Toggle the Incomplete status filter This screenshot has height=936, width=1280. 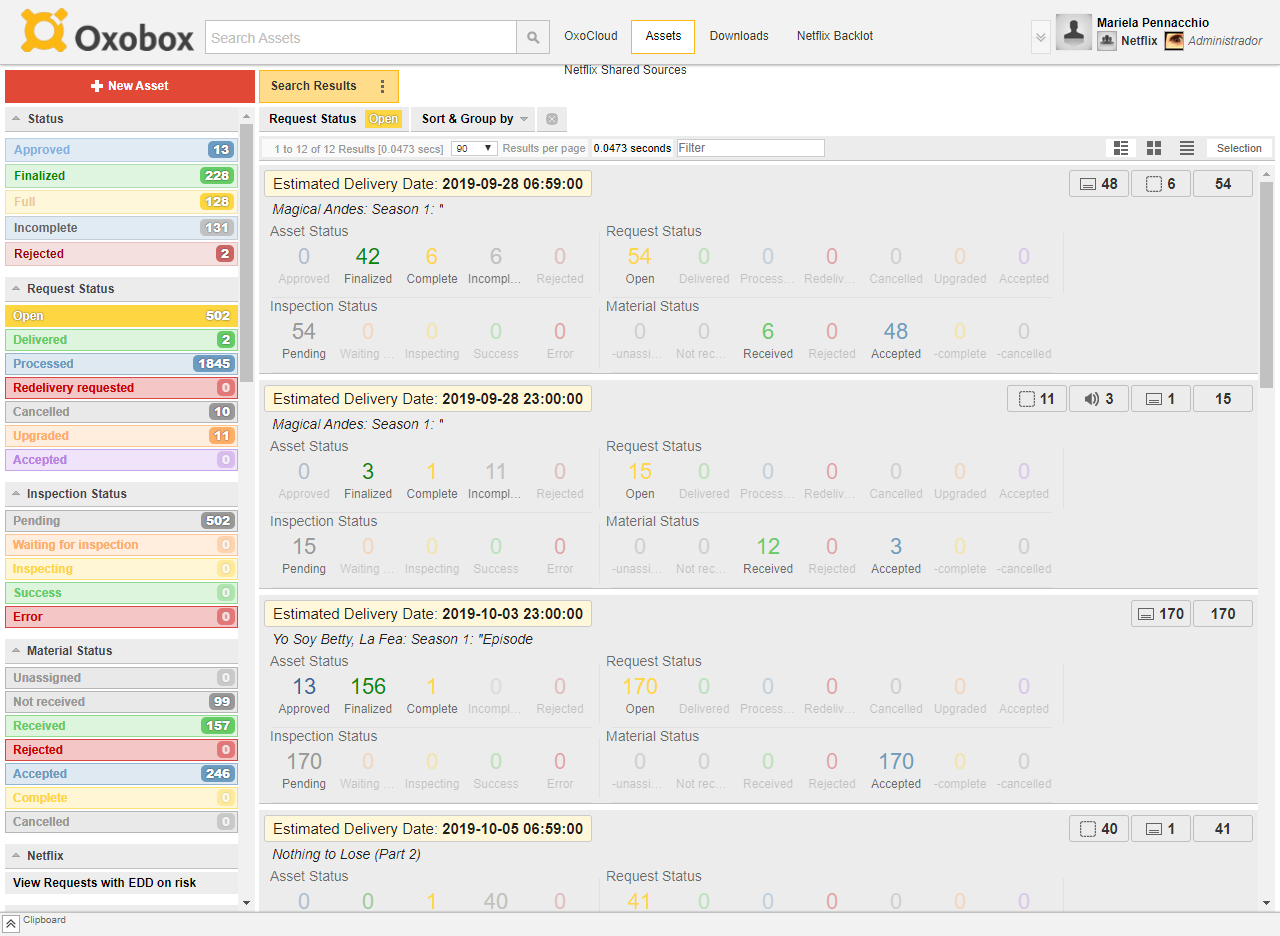pos(121,228)
